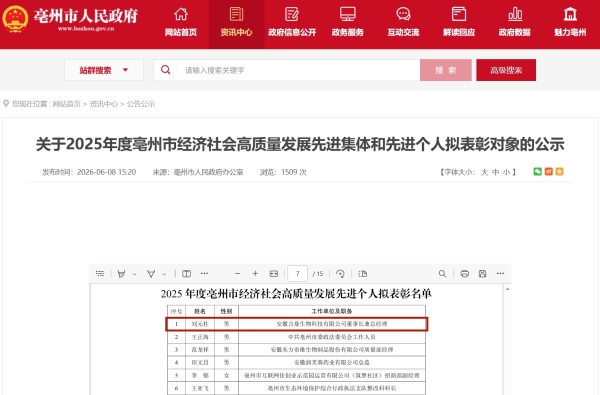
Task: Follow the 资讯中心 breadcrumb link
Action: (104, 104)
